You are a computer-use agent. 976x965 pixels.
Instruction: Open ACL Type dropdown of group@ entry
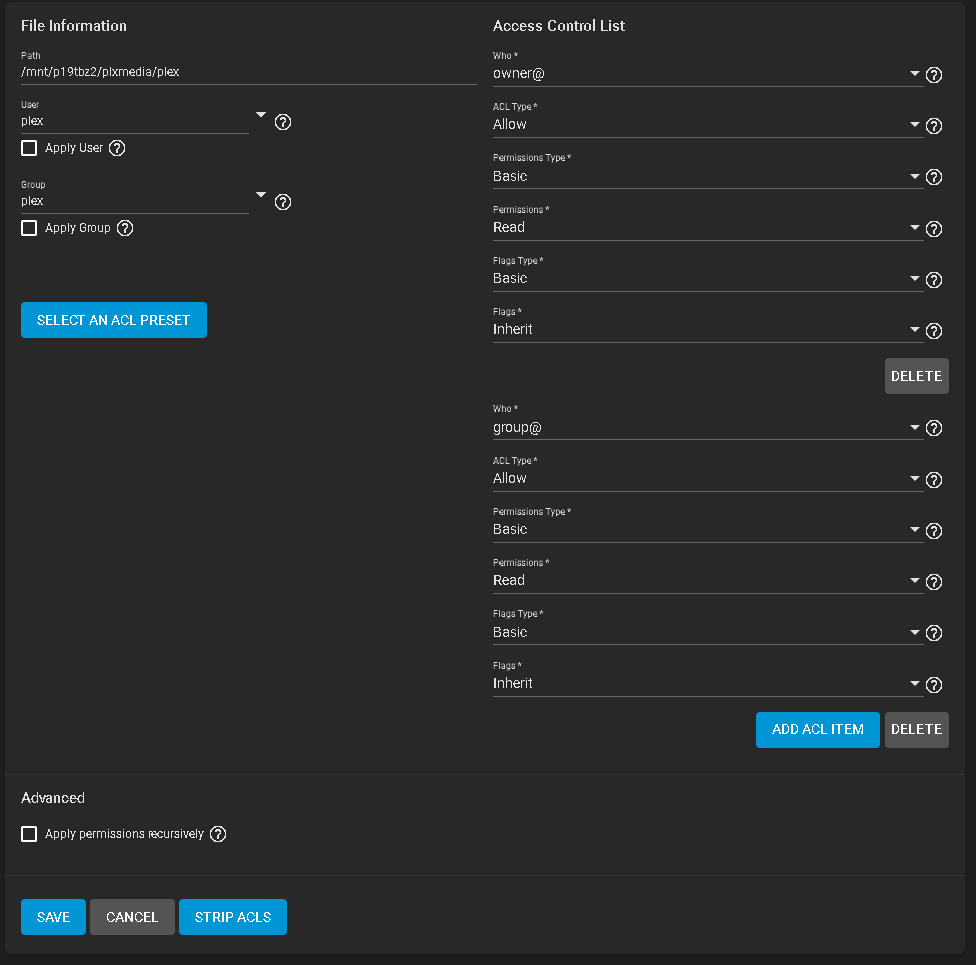[x=708, y=478]
